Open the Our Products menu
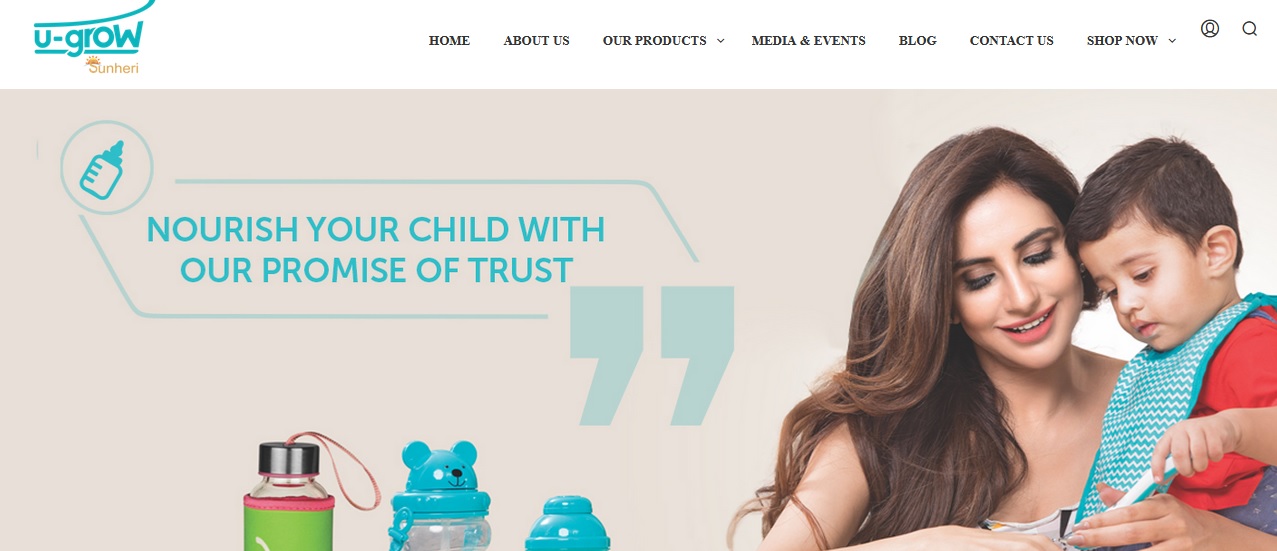The height and width of the screenshot is (551, 1277). (654, 41)
